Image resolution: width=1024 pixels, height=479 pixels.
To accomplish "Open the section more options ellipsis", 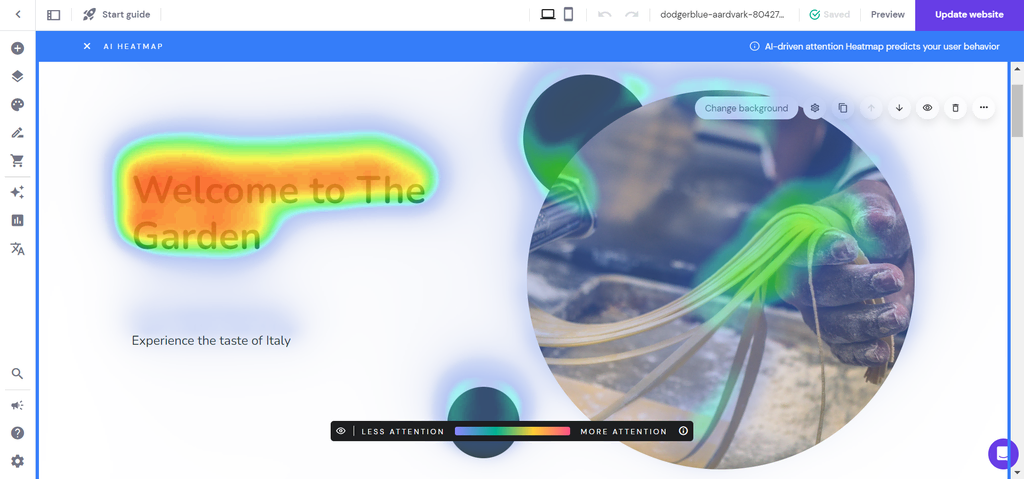I will [984, 108].
